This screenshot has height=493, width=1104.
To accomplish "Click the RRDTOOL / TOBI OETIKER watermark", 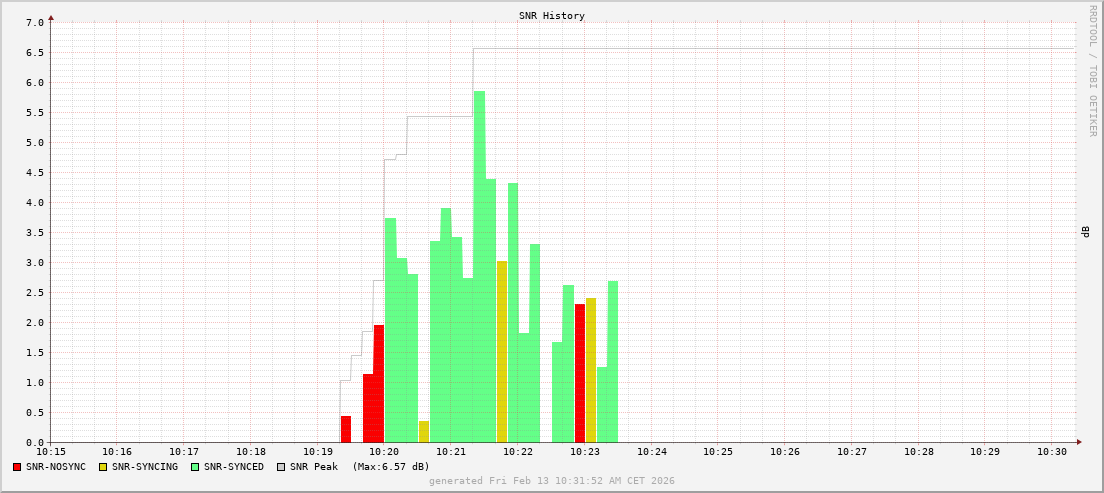I will tap(1092, 70).
